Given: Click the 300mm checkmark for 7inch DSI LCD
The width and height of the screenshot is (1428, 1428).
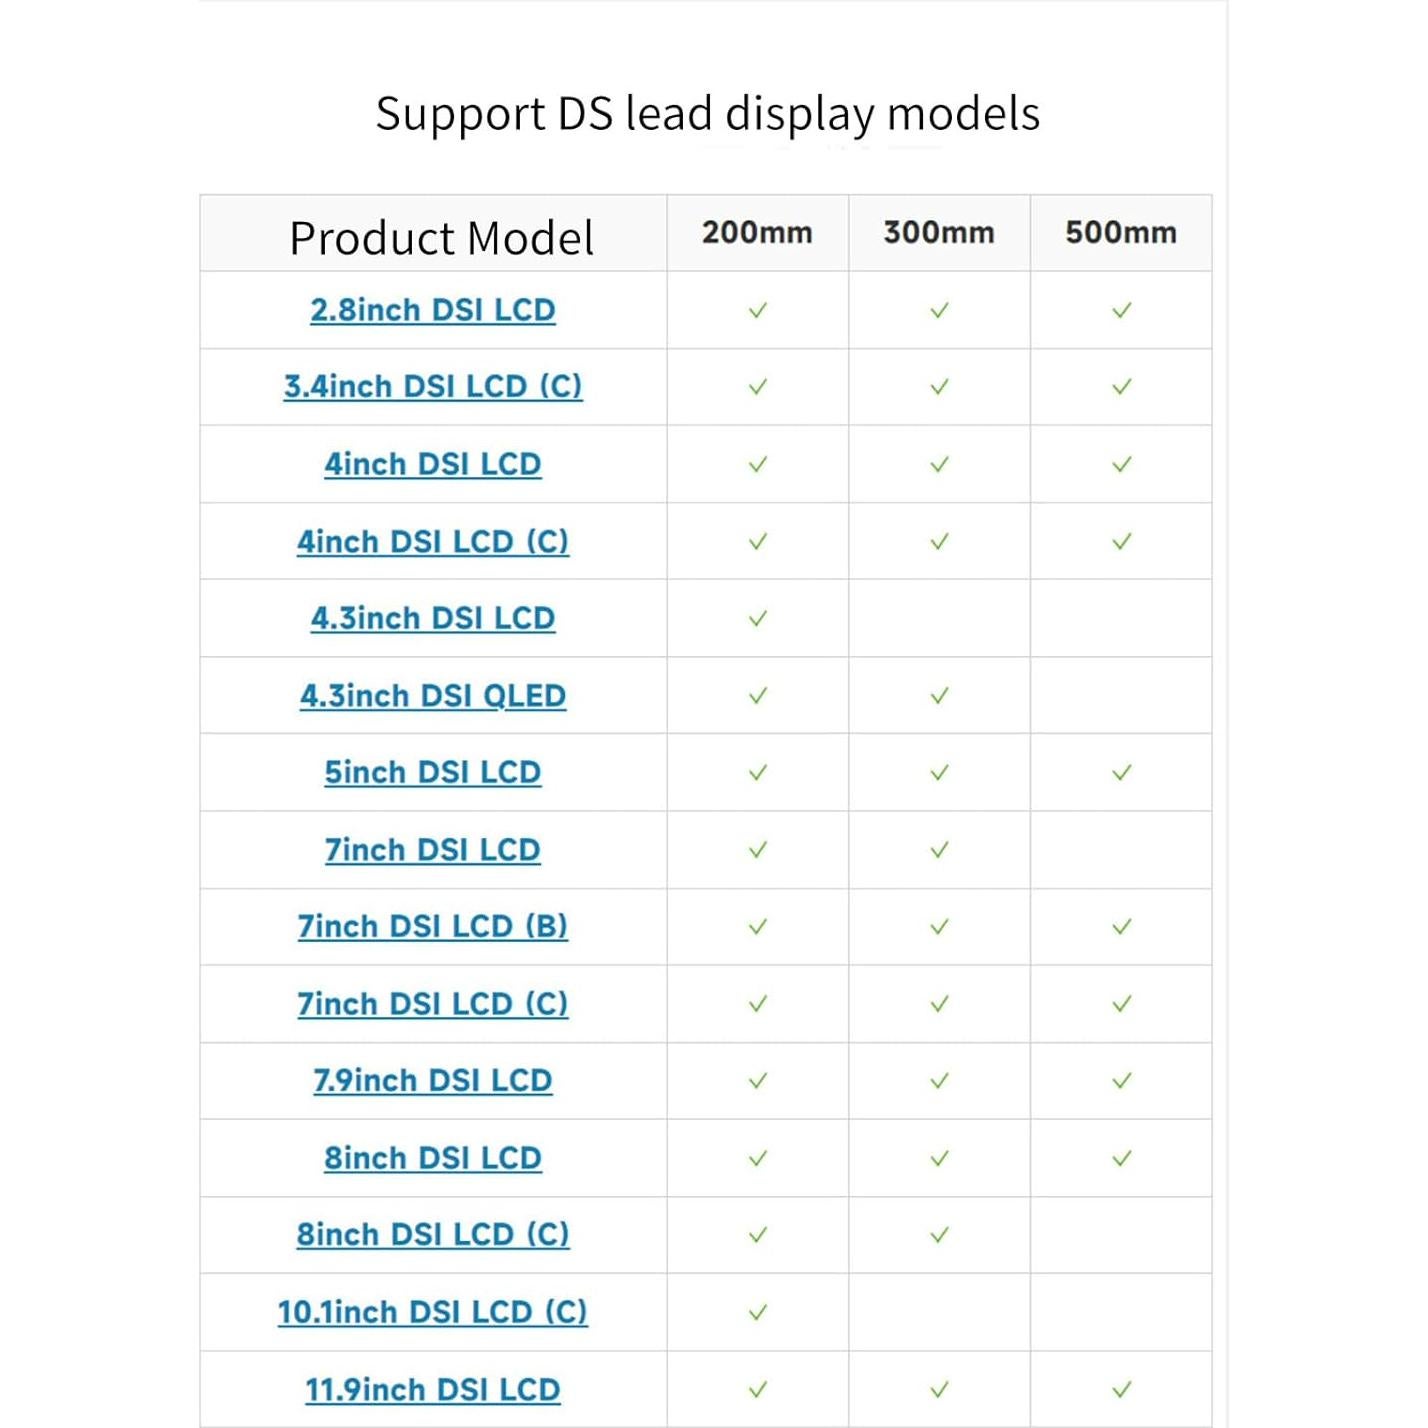Looking at the screenshot, I should click(x=939, y=850).
